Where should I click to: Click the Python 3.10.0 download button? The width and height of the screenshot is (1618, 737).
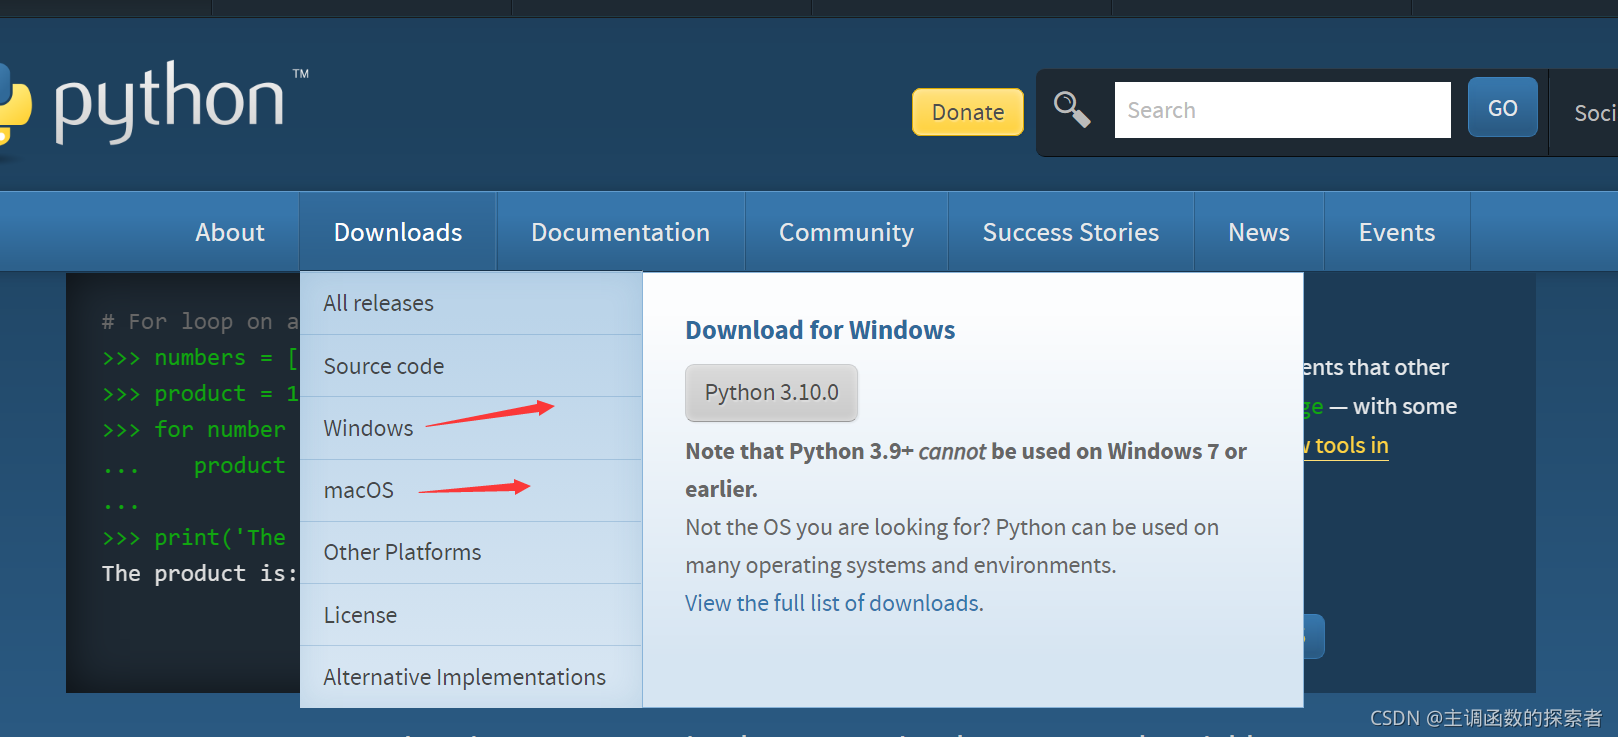[771, 392]
